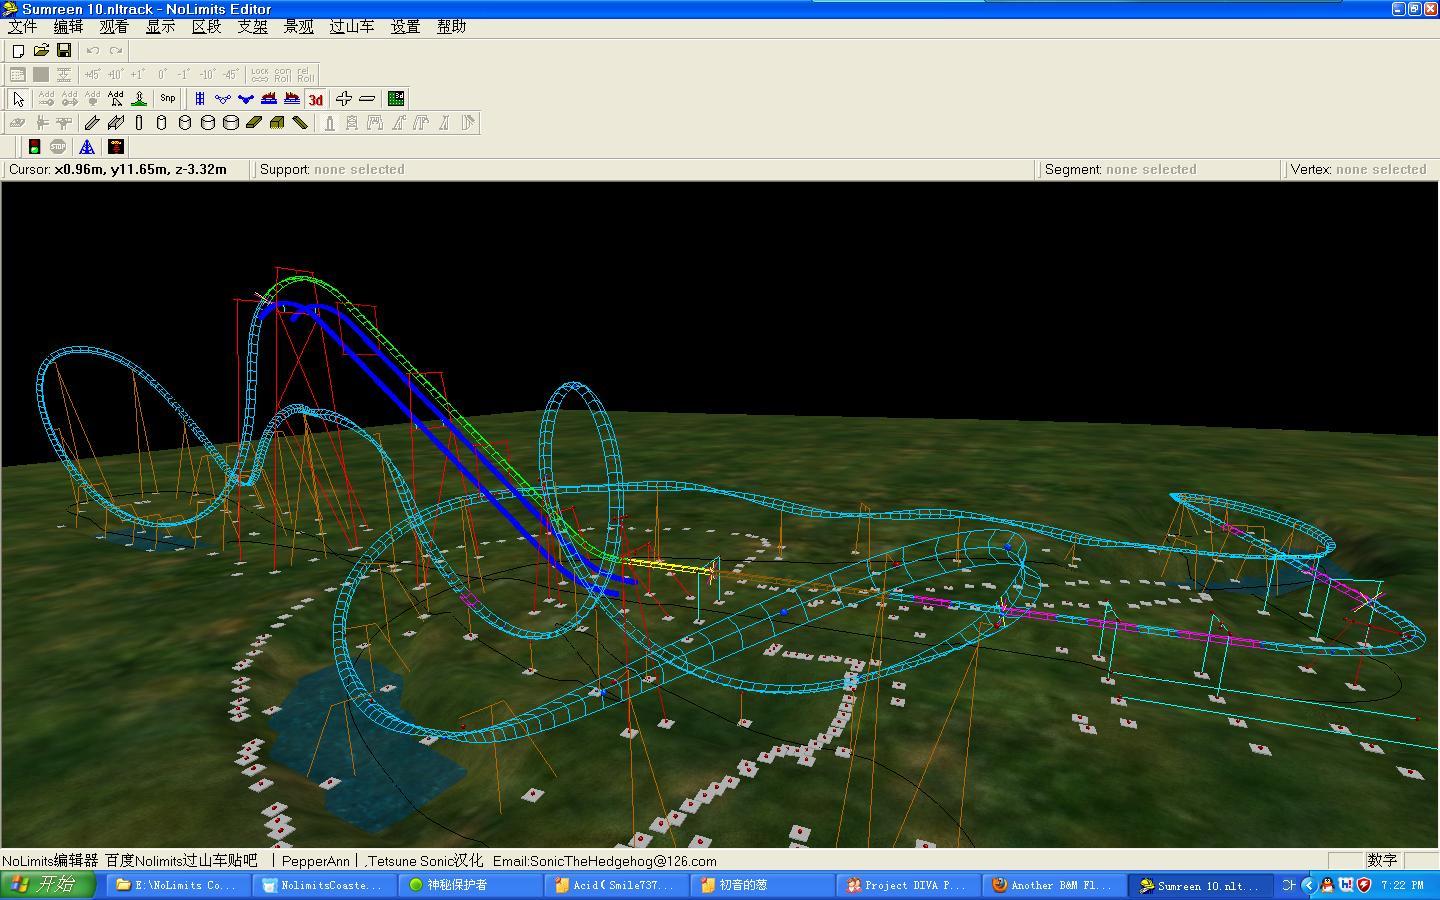Open the 支架 menu
This screenshot has height=900, width=1440.
[252, 27]
